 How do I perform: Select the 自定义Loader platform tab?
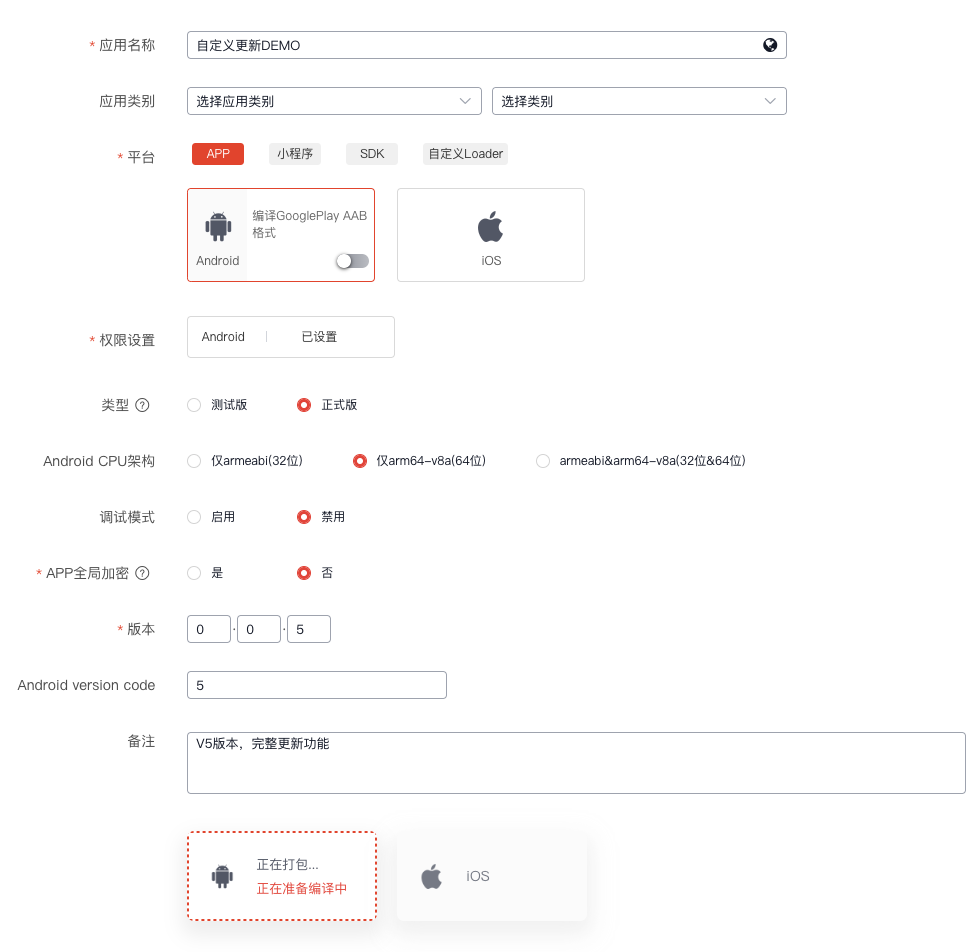pyautogui.click(x=465, y=154)
